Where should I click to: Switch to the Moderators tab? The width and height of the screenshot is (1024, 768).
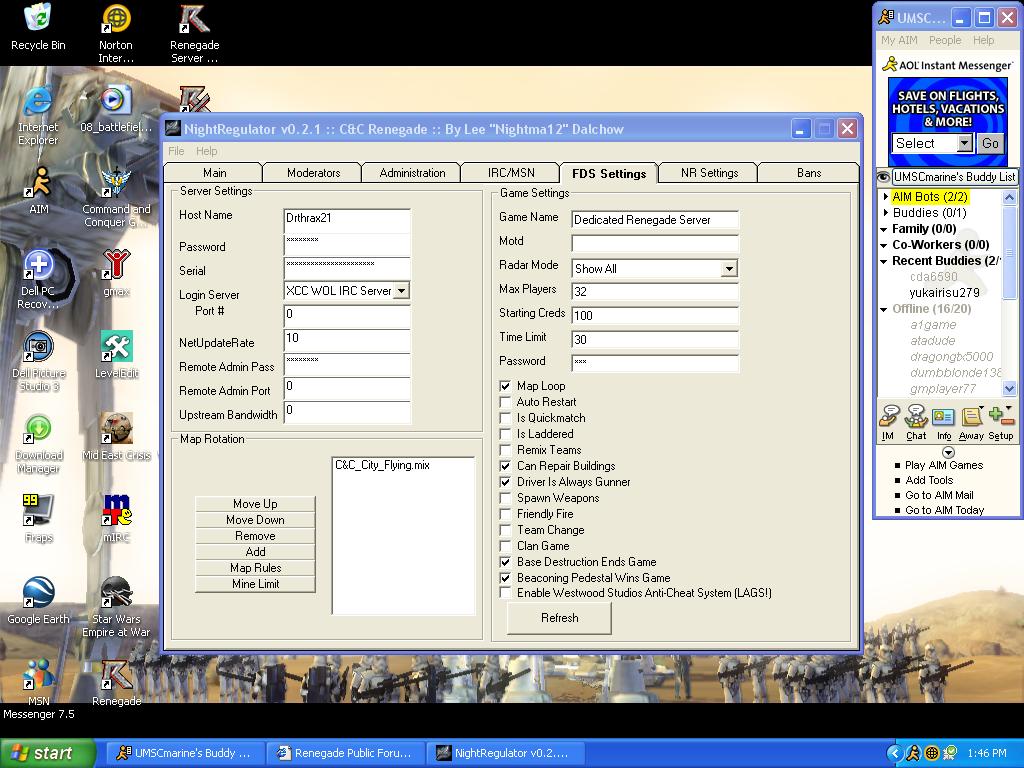click(x=313, y=173)
